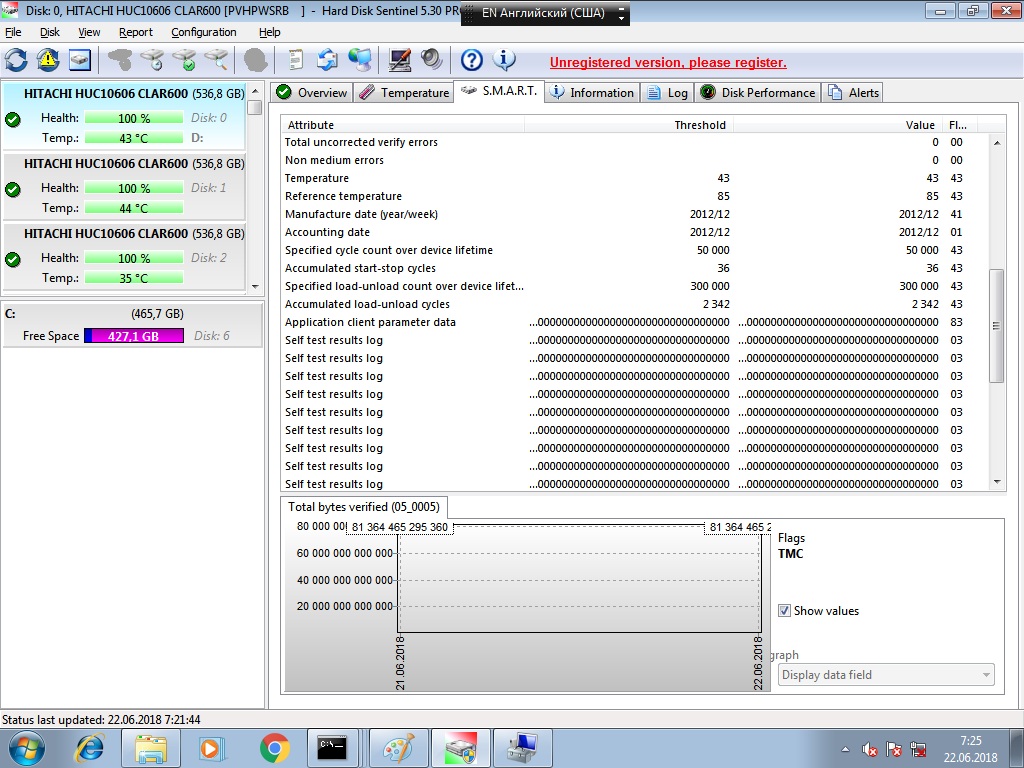This screenshot has width=1024, height=768.
Task: Open Windows Explorer from the taskbar
Action: (x=152, y=748)
